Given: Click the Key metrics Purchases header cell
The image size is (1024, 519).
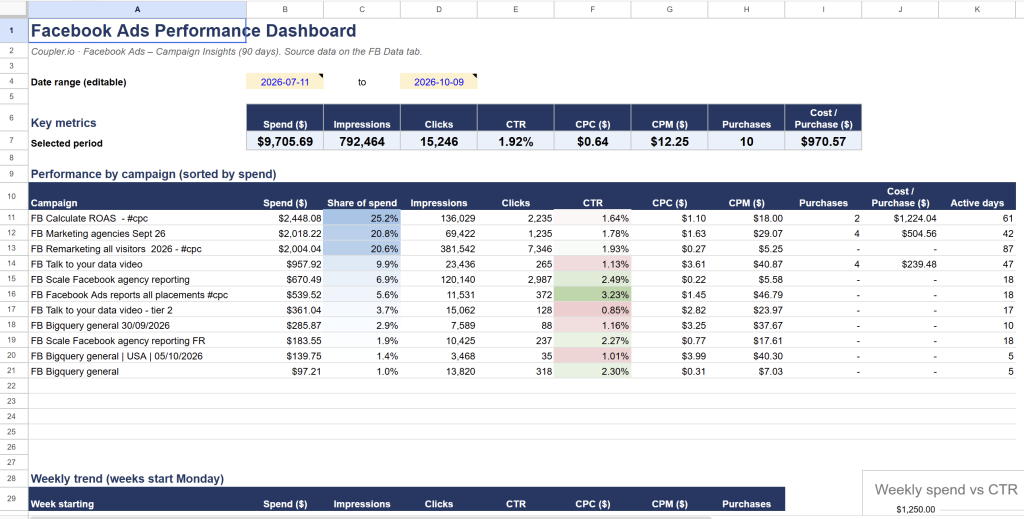Looking at the screenshot, I should [746, 118].
